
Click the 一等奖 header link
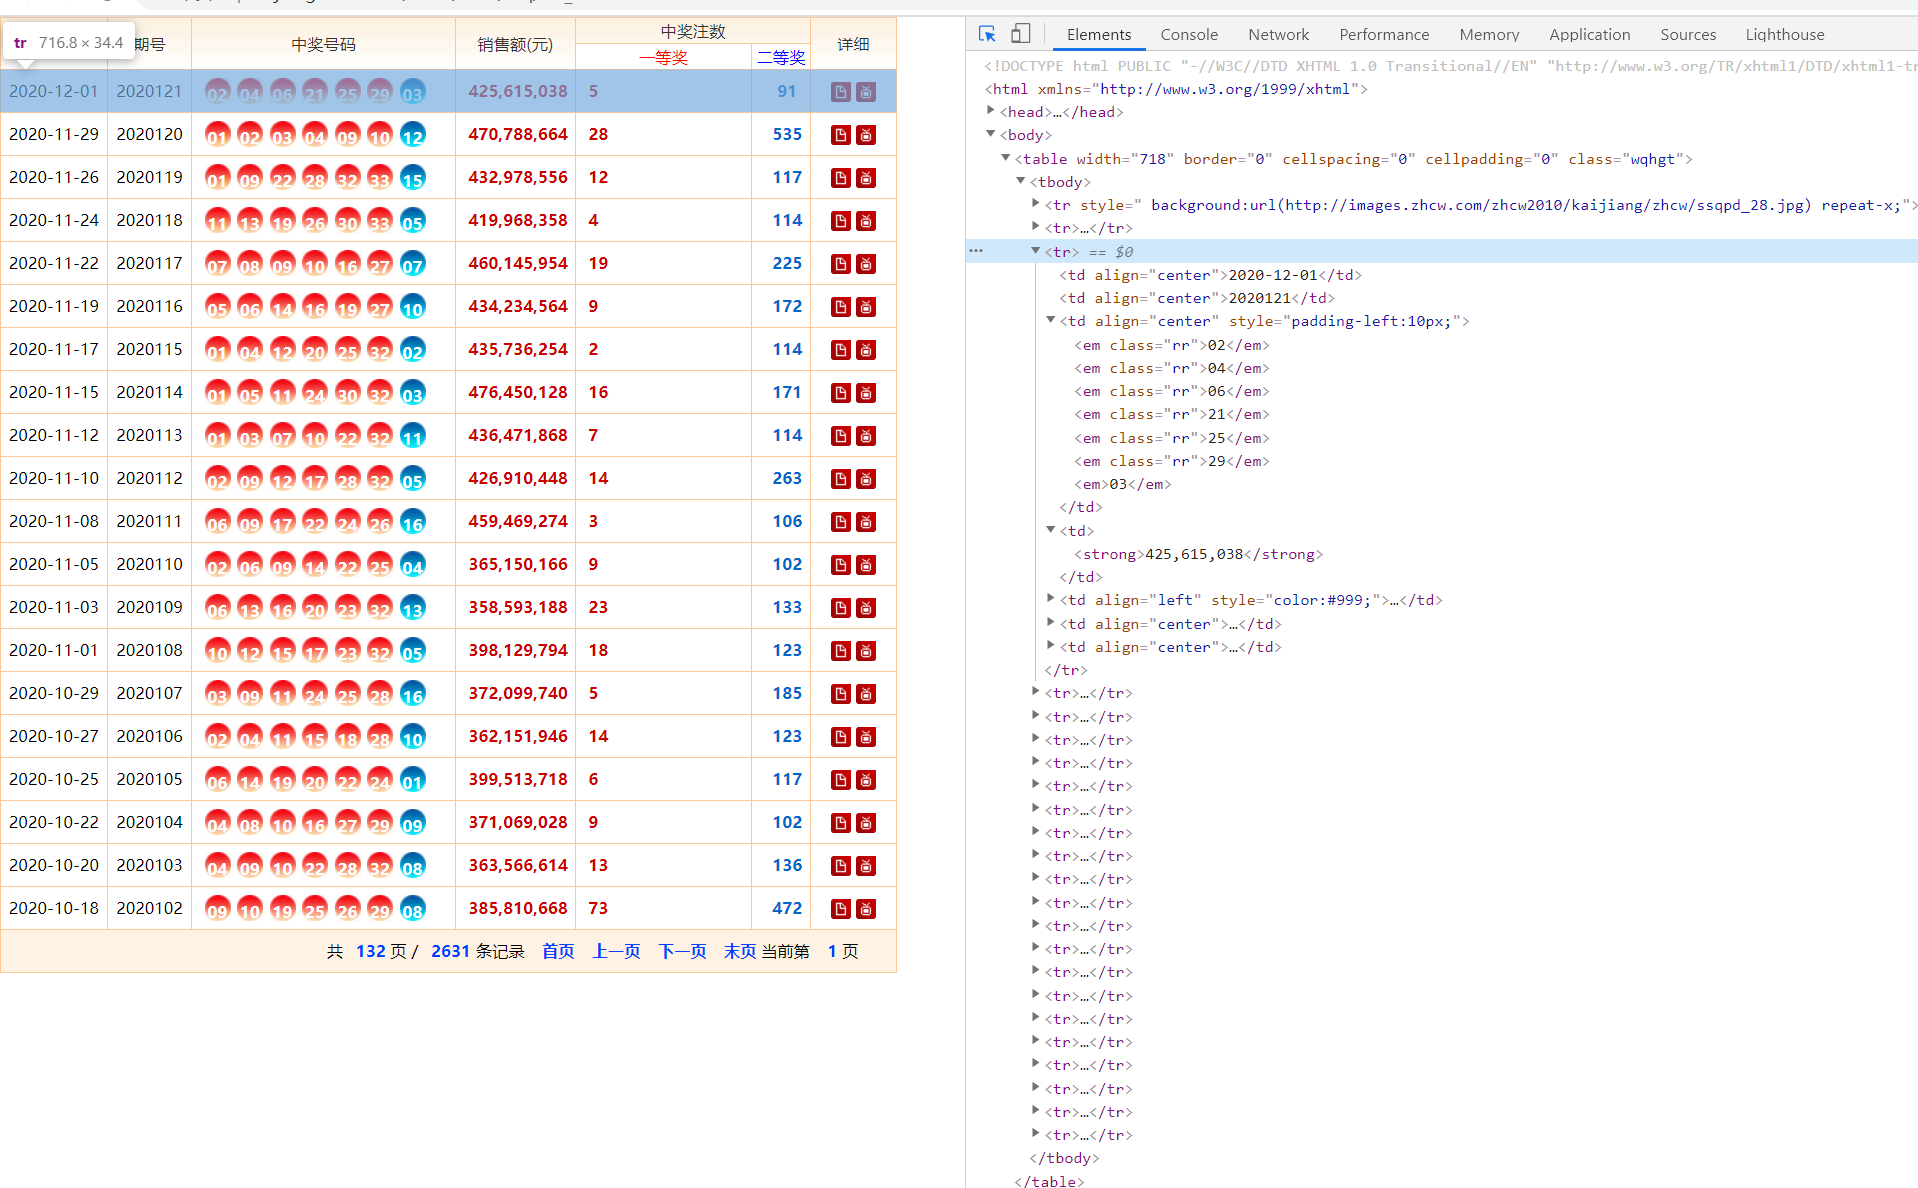664,58
